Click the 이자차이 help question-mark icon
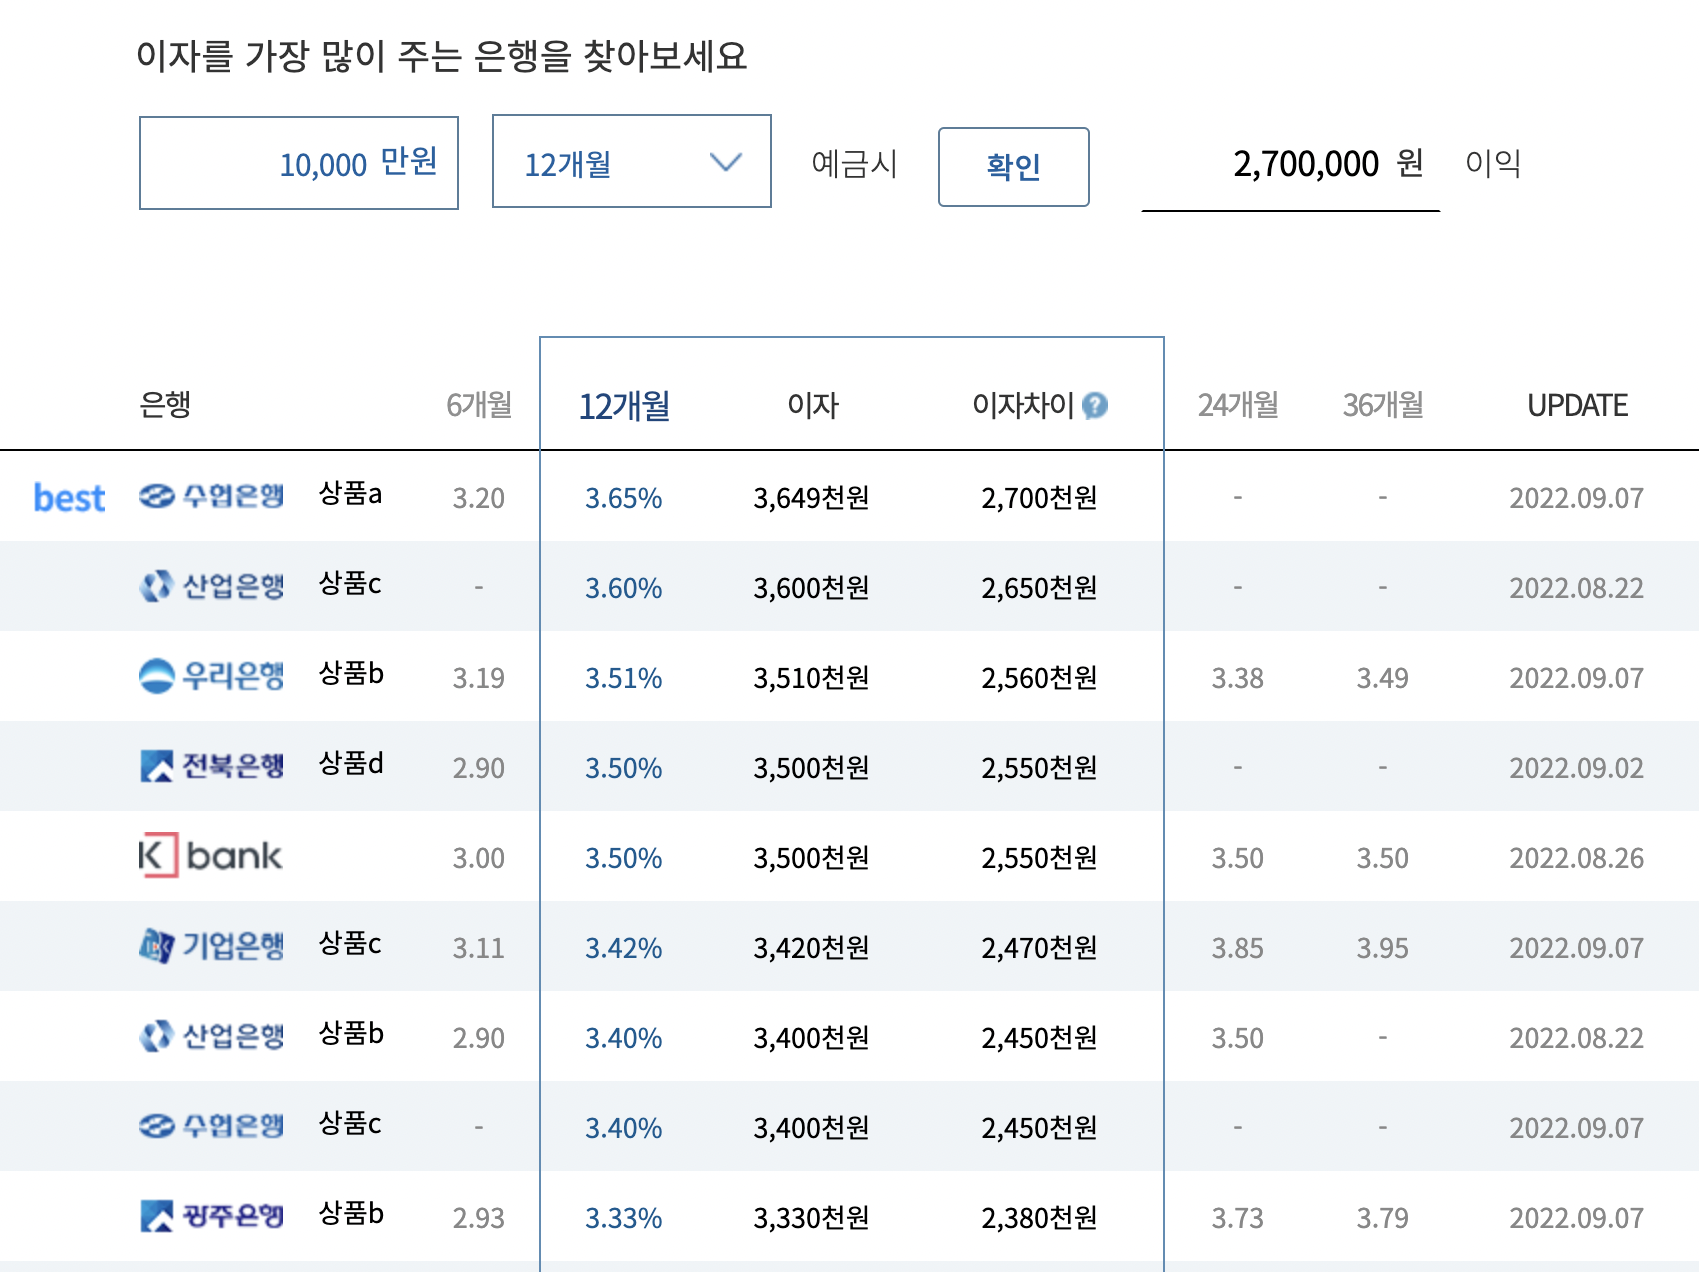 [1096, 405]
